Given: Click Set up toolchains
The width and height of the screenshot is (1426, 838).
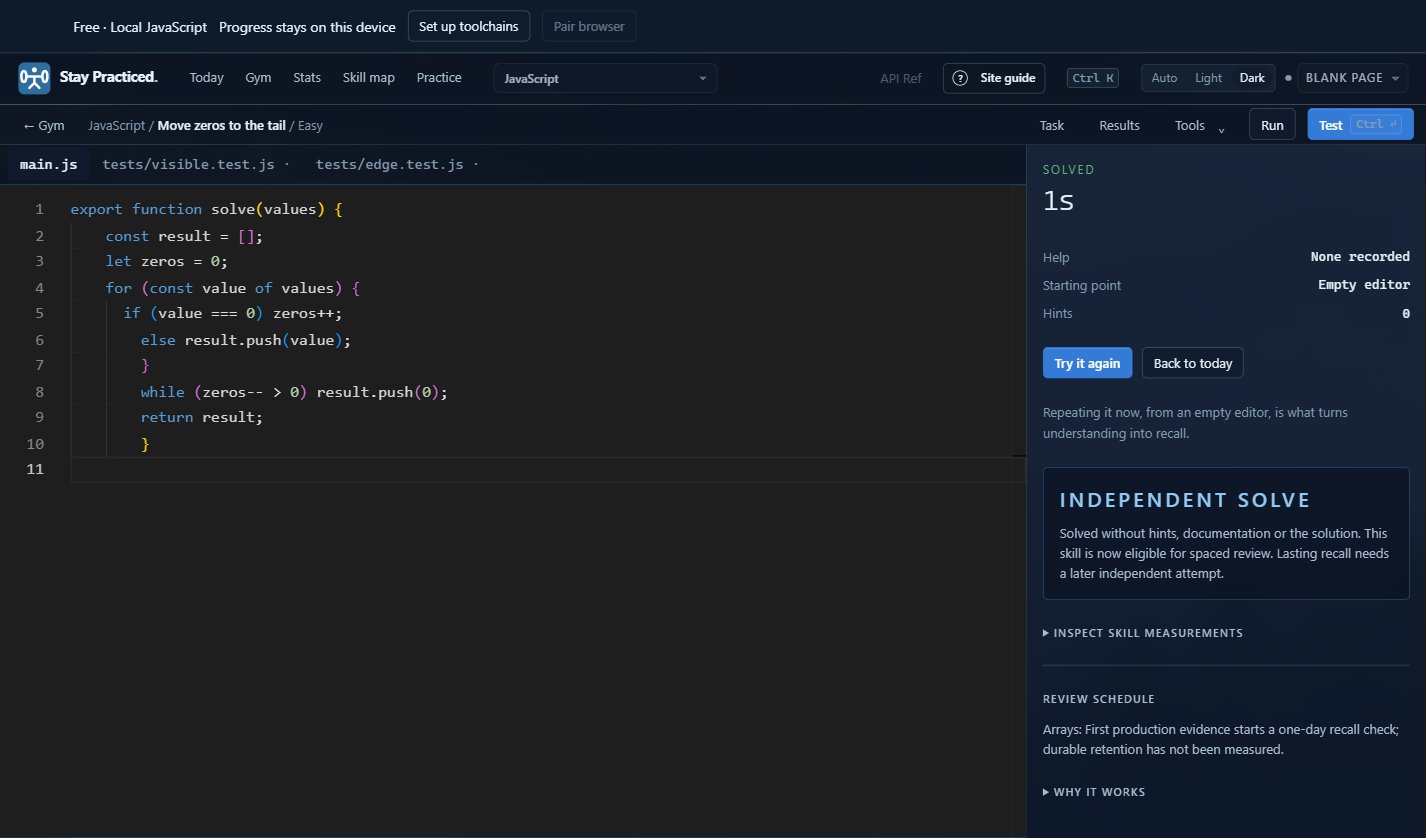Looking at the screenshot, I should pos(468,27).
